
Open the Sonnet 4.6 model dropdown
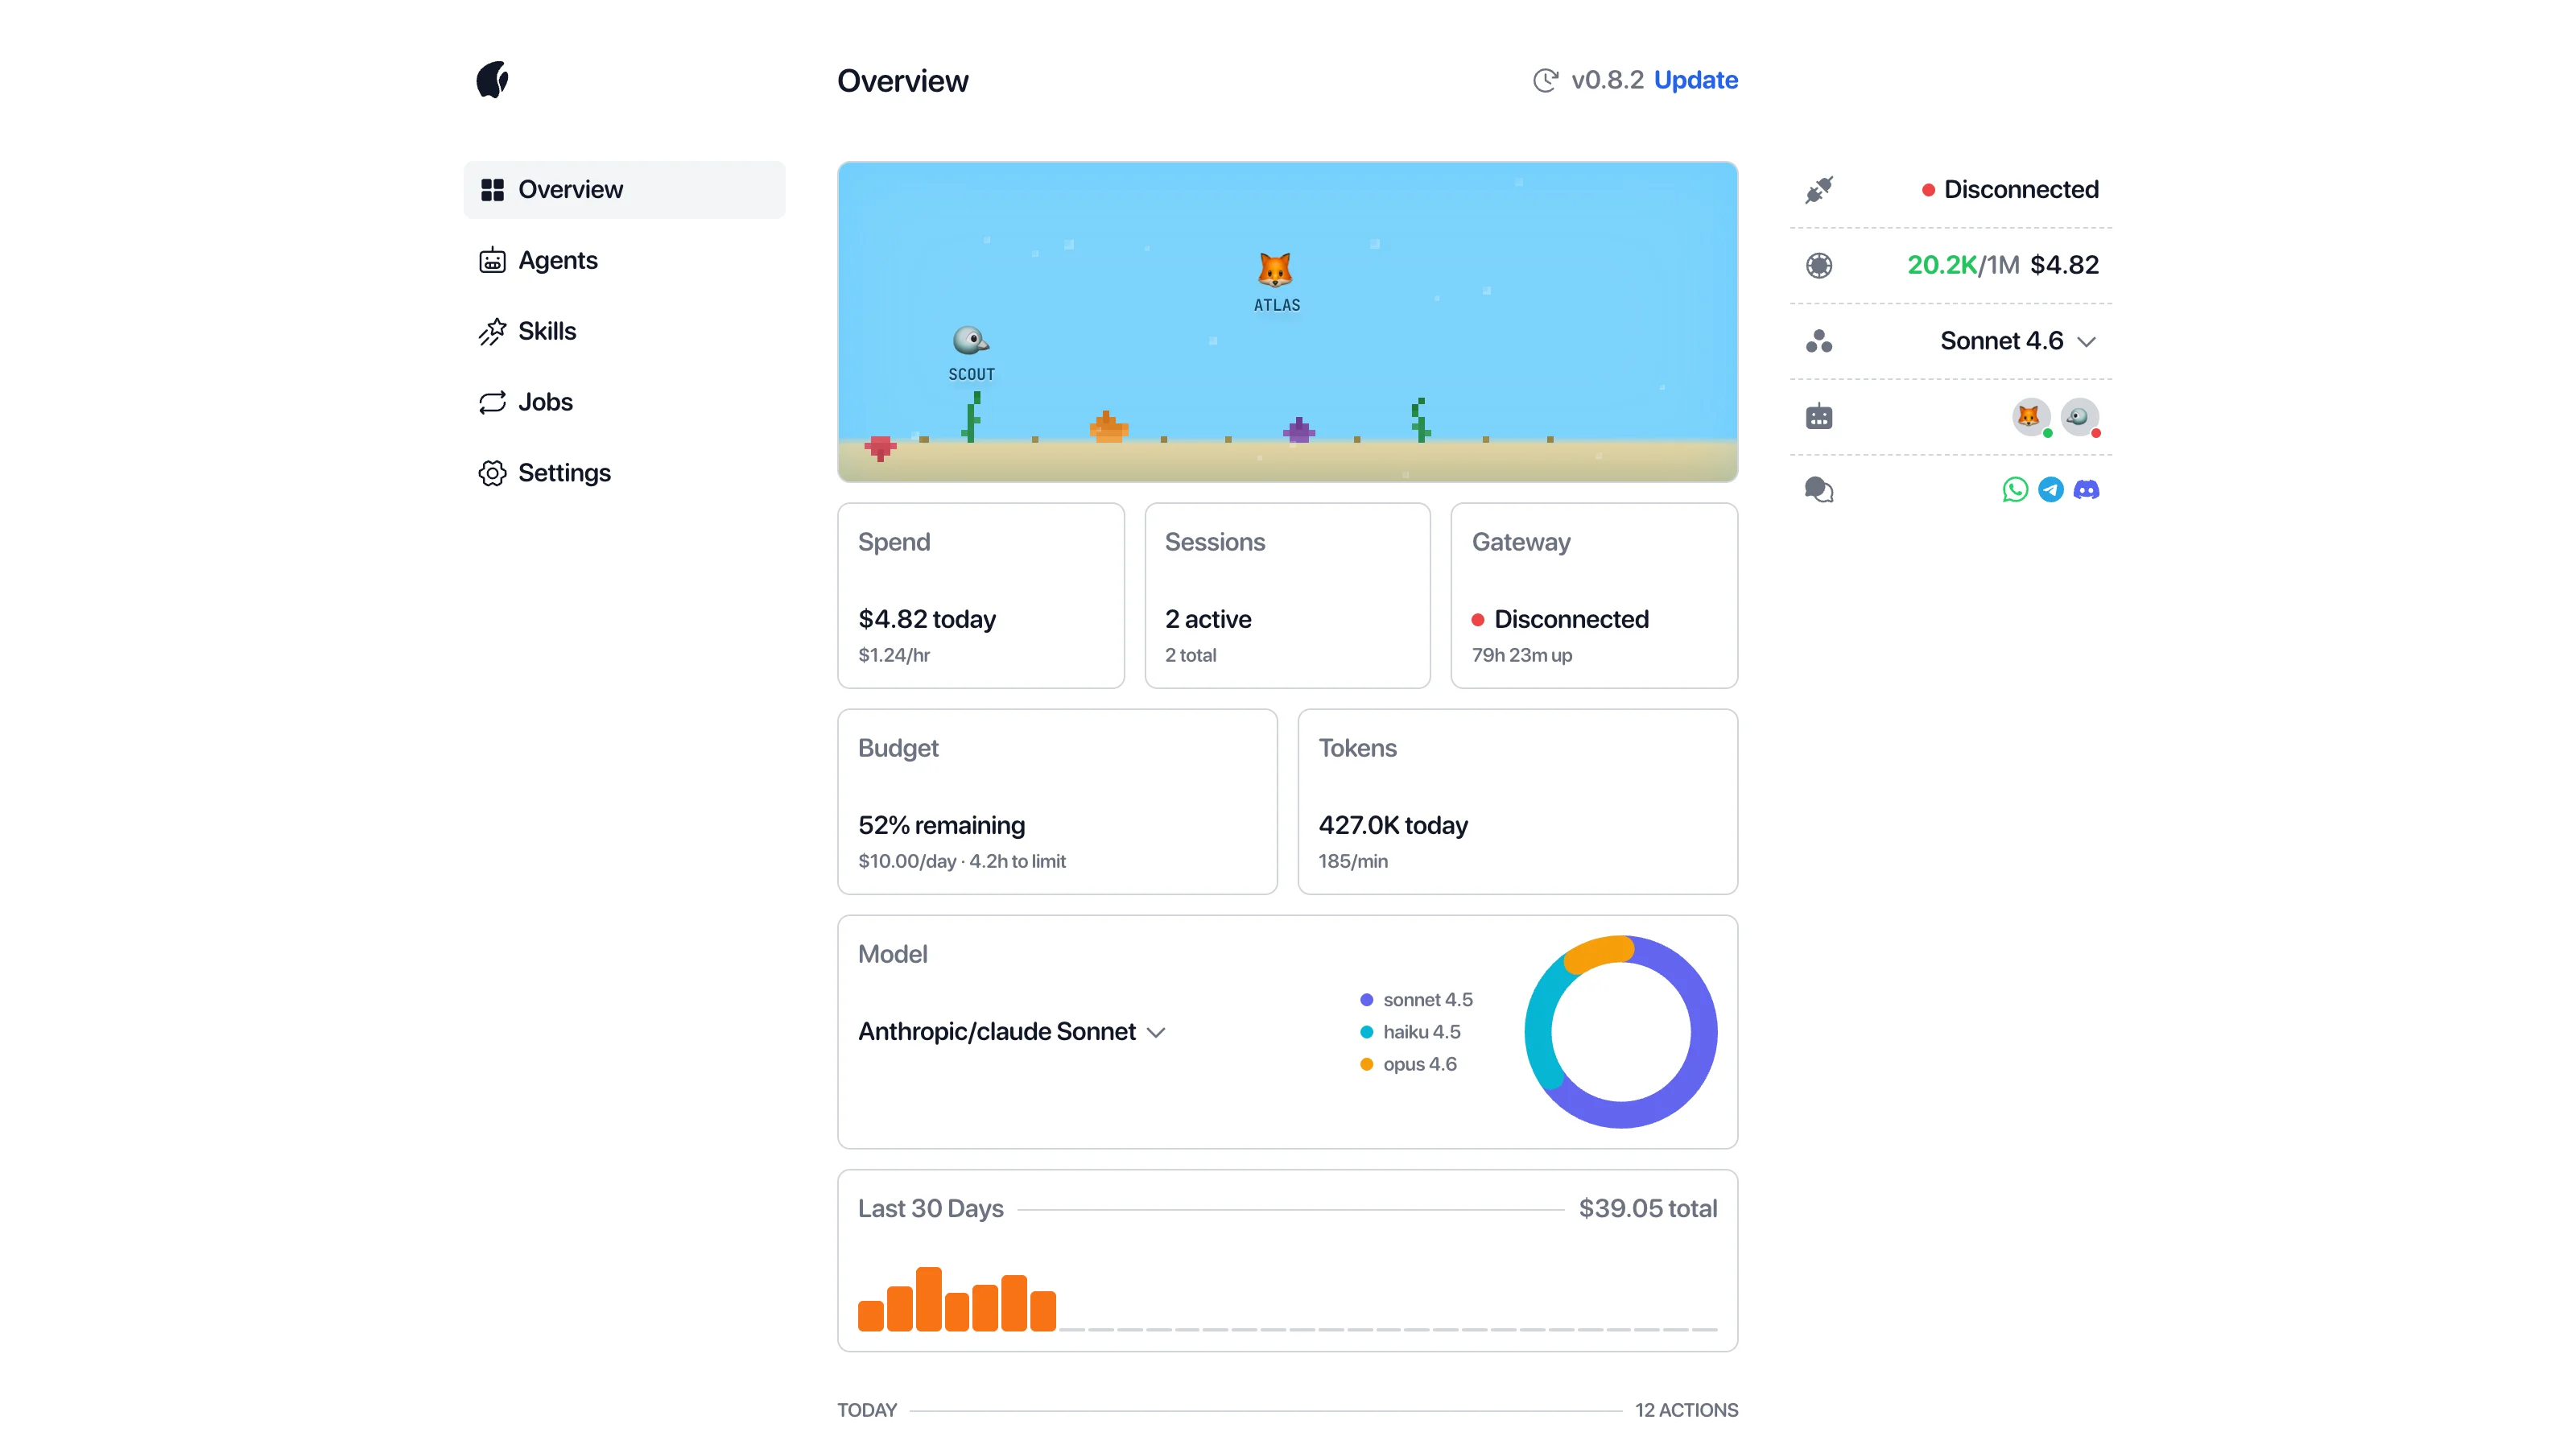pos(2001,341)
